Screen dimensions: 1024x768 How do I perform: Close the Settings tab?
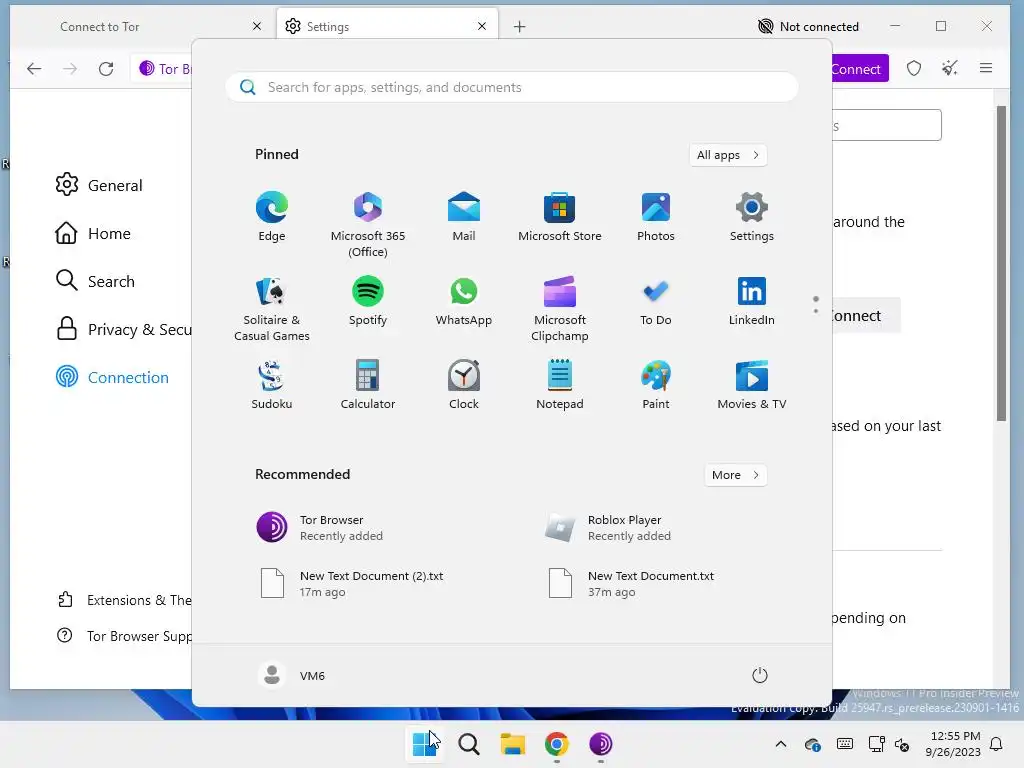tap(482, 26)
